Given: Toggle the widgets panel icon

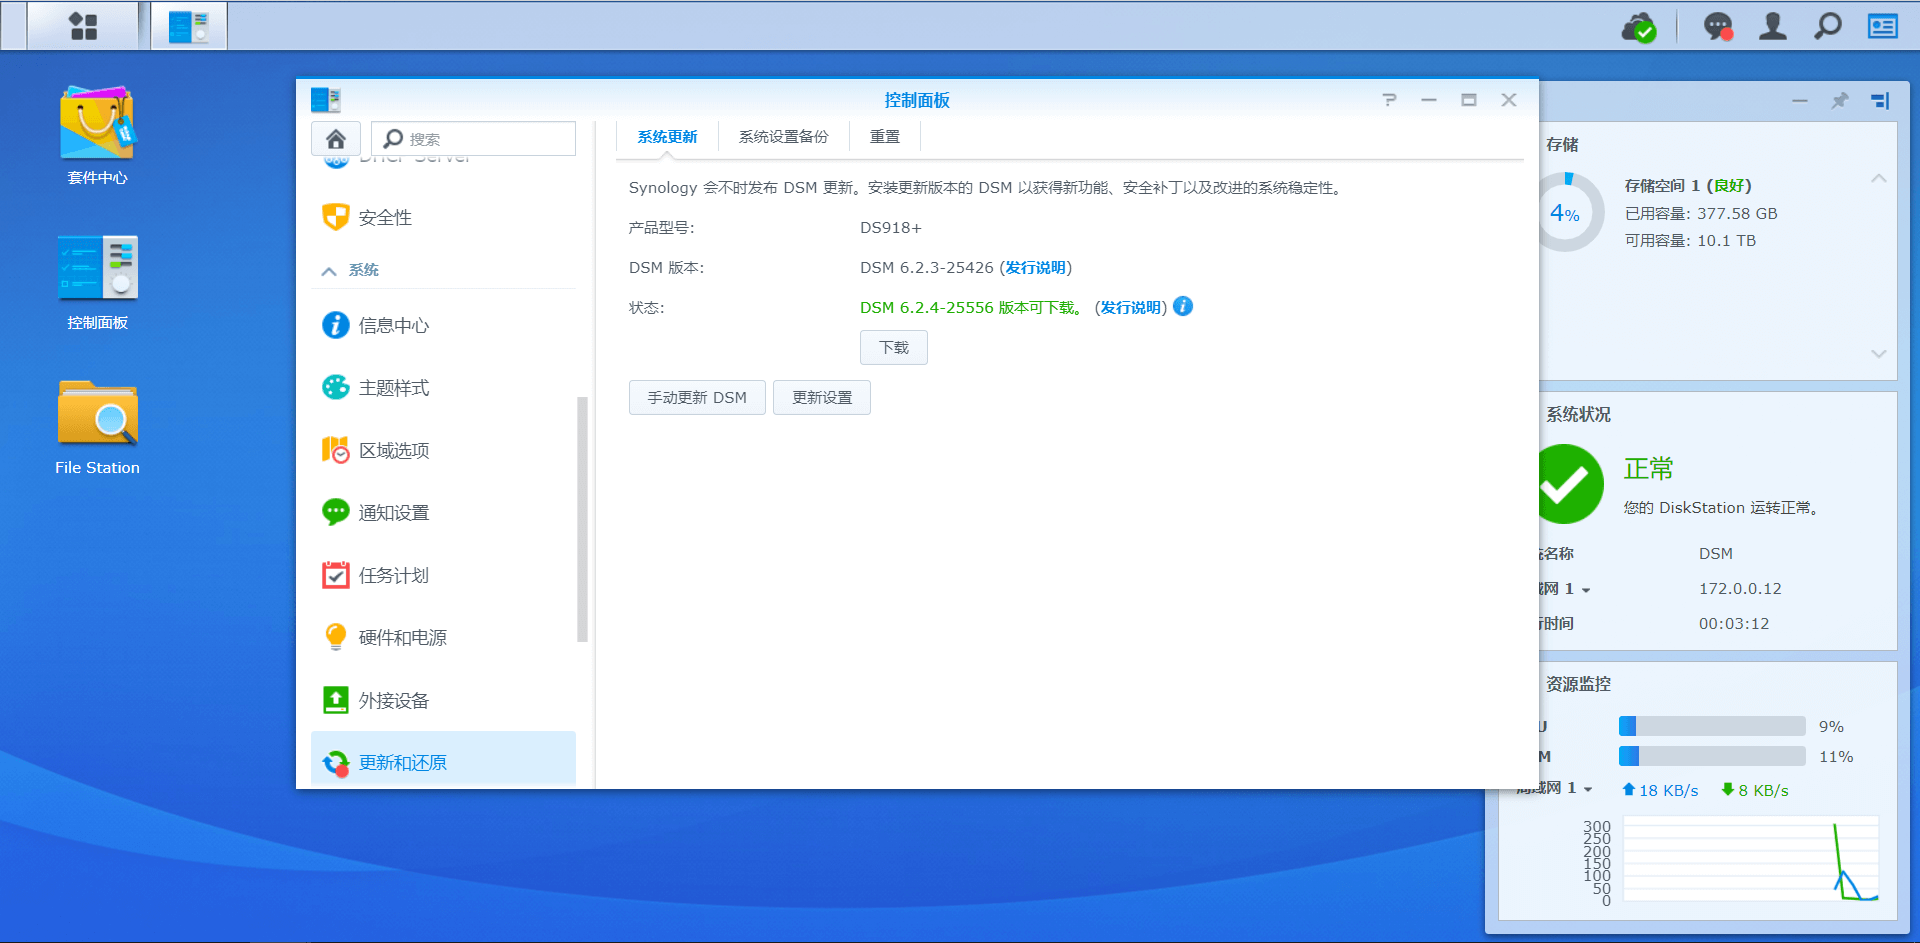Looking at the screenshot, I should 1882,26.
